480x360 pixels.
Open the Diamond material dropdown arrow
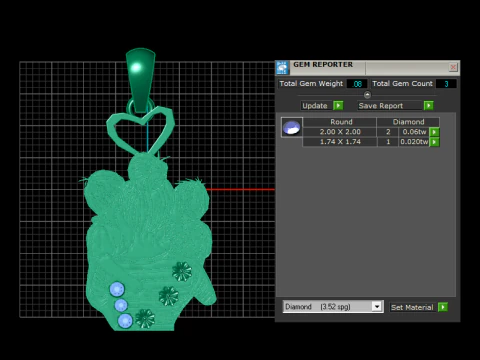[x=377, y=307]
